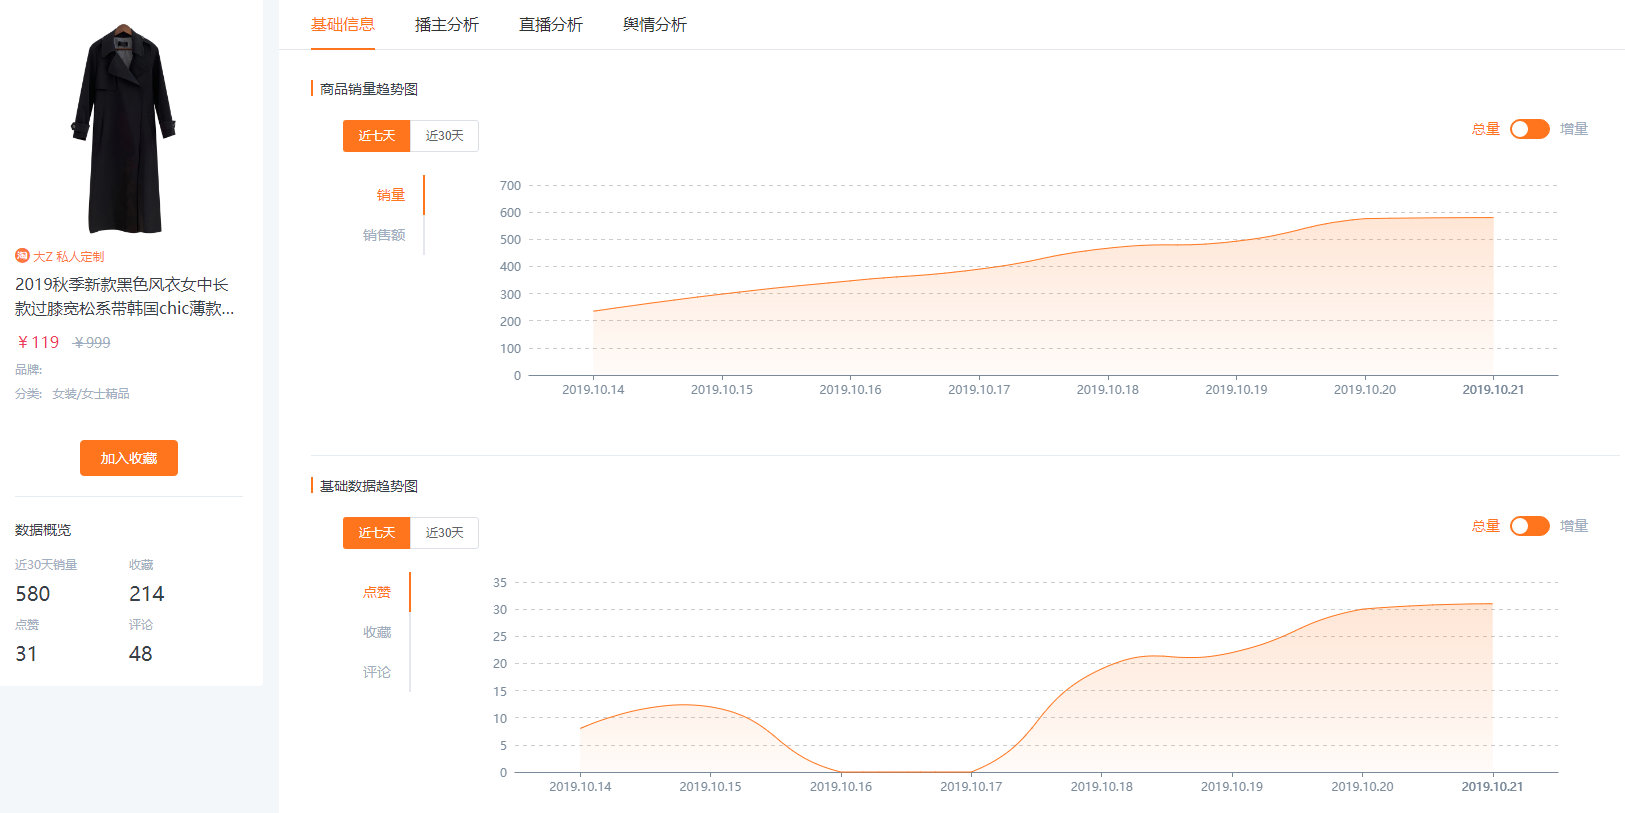Switch to 直播分析 tab
1625x813 pixels.
pyautogui.click(x=551, y=25)
